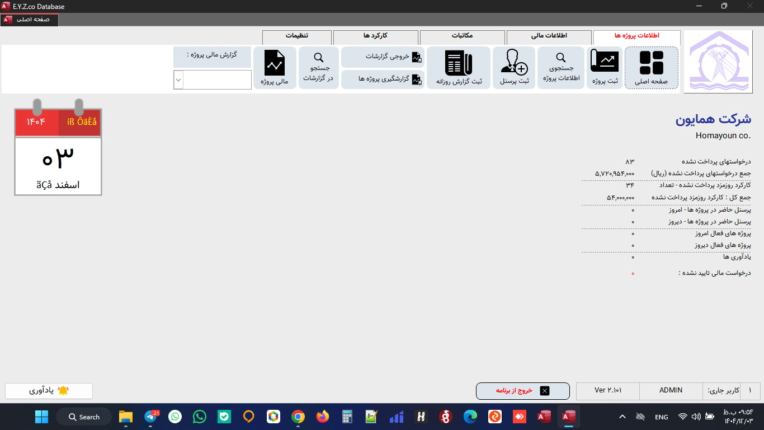Click کارکرد روزمزد پرداخت نشده - تعداد label
764x430 pixels.
click(705, 185)
